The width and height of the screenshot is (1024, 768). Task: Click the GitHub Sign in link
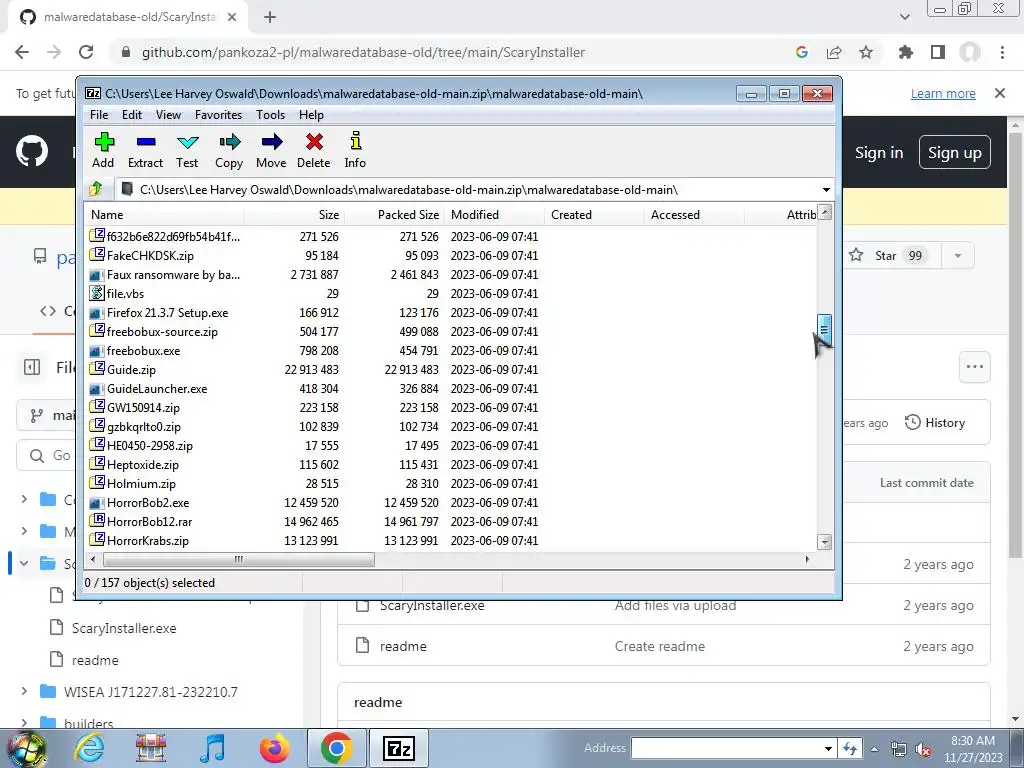879,153
